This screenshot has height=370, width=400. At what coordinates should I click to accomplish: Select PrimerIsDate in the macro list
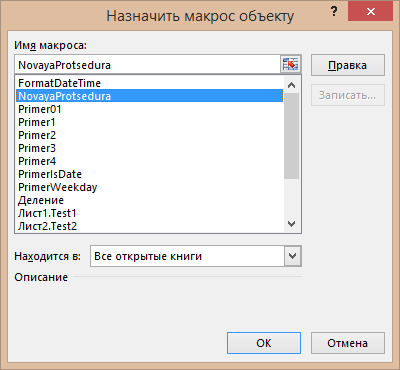tap(149, 174)
